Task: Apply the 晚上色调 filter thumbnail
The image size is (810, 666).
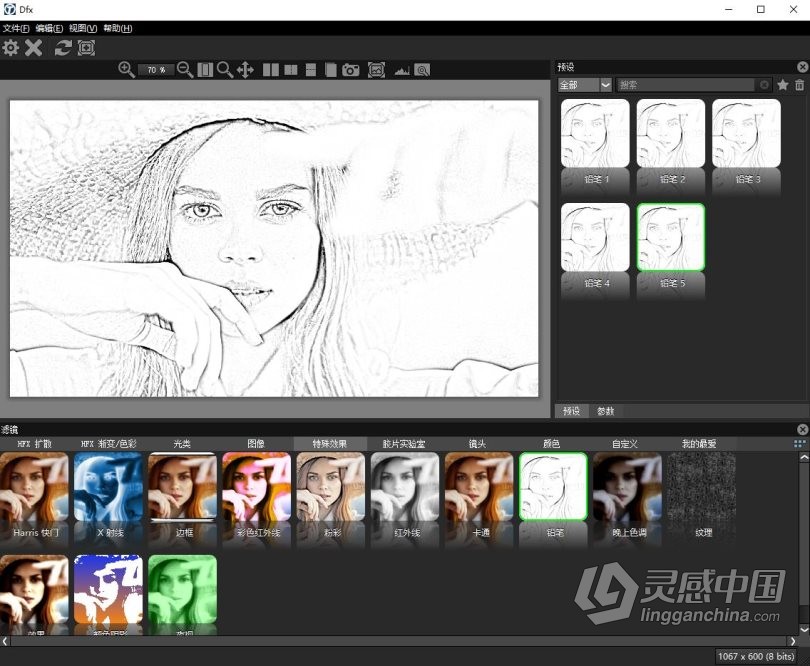Action: [x=627, y=487]
